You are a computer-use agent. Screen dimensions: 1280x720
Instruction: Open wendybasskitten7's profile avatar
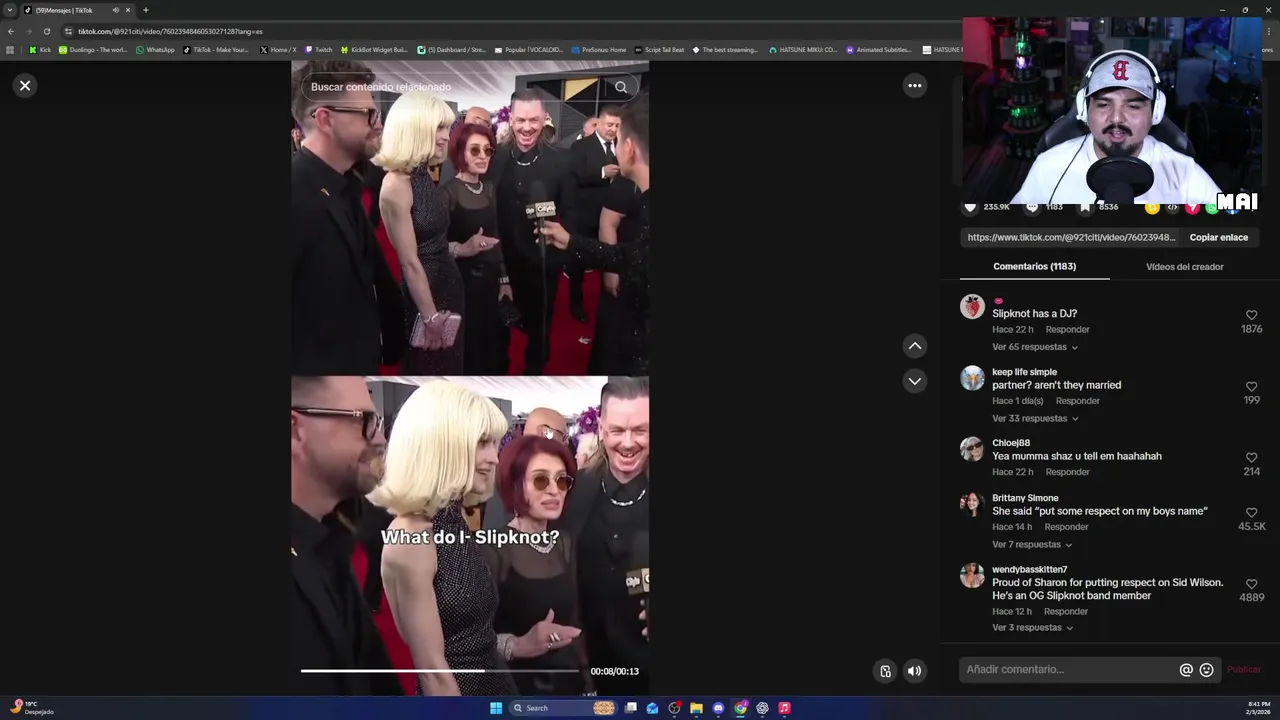[972, 575]
